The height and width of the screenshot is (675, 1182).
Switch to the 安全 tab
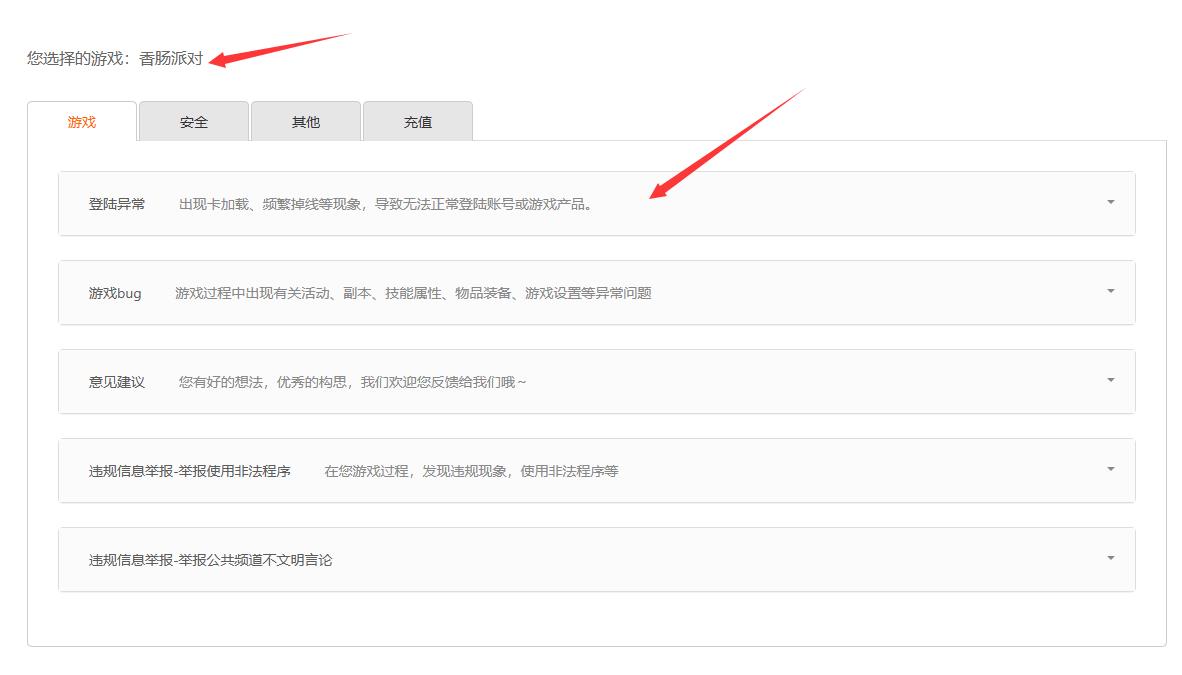click(193, 121)
